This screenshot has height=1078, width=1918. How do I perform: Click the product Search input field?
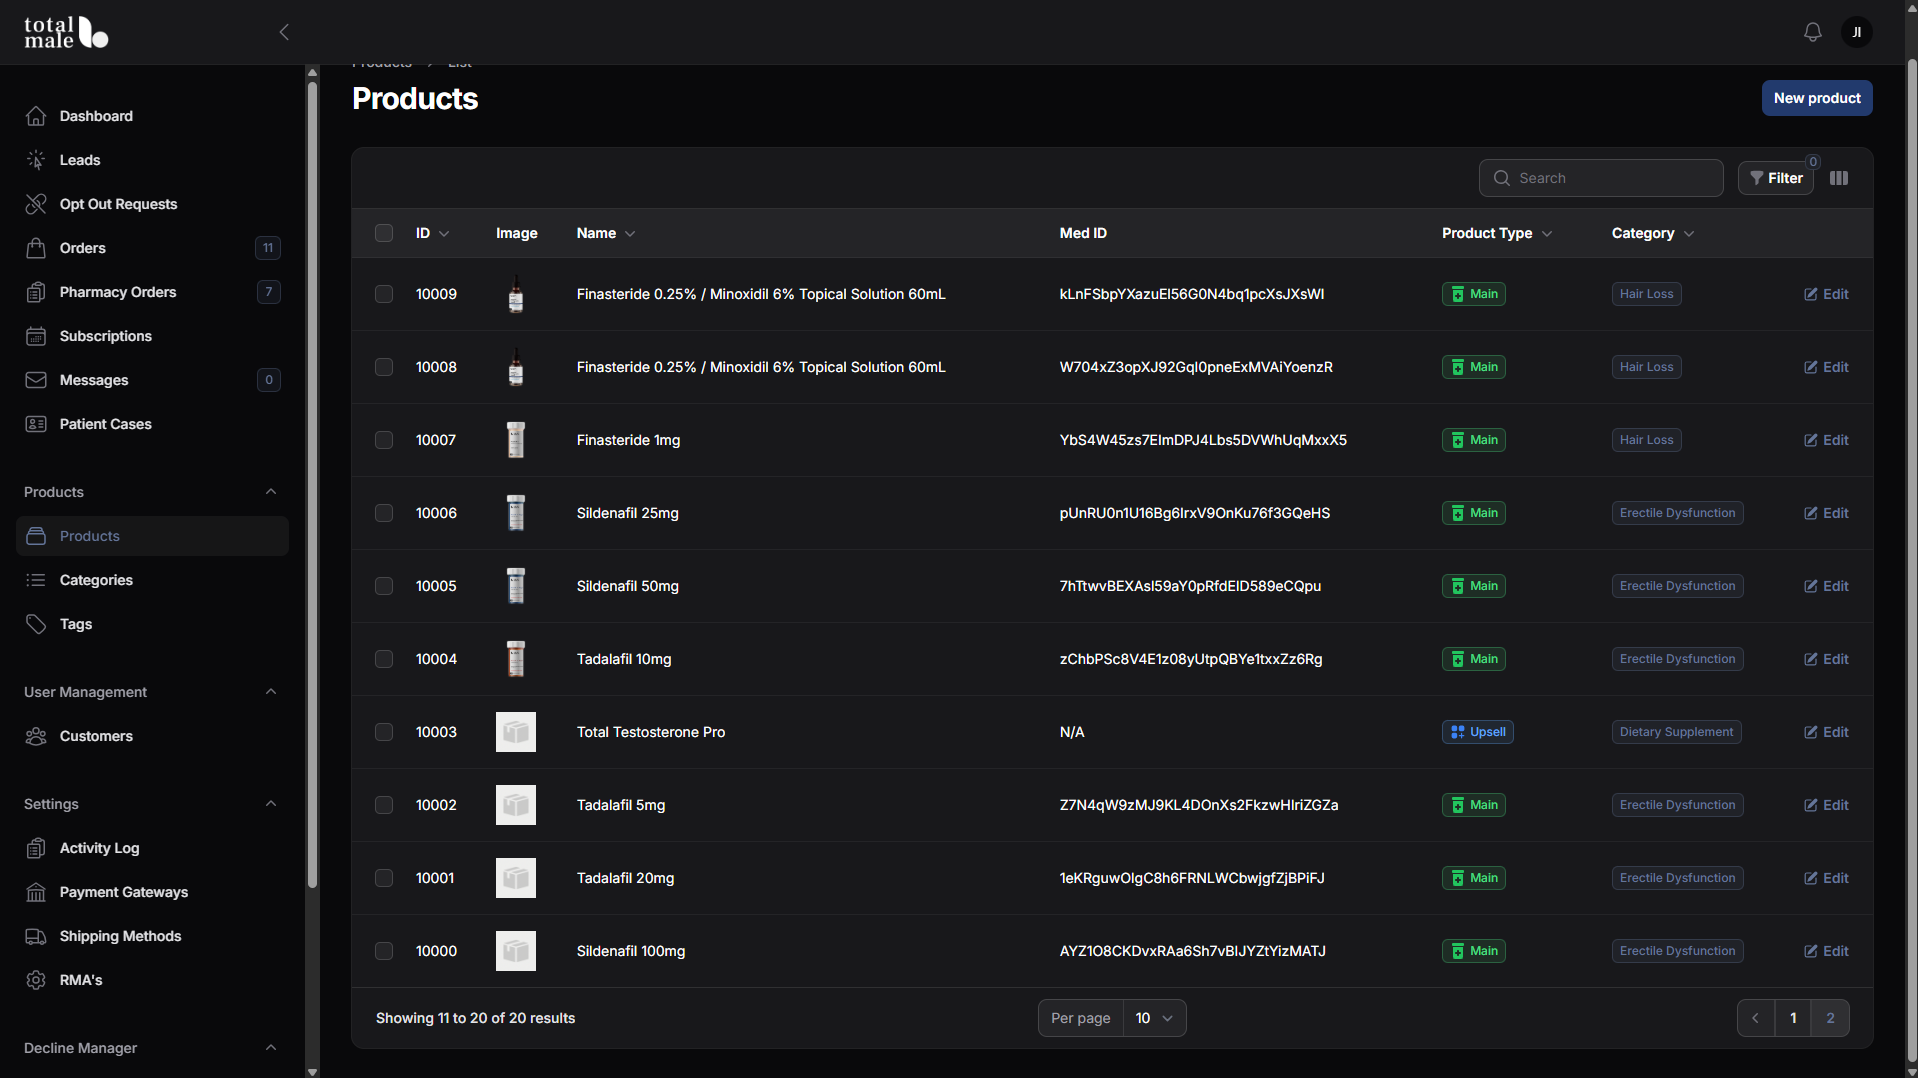tap(1601, 178)
